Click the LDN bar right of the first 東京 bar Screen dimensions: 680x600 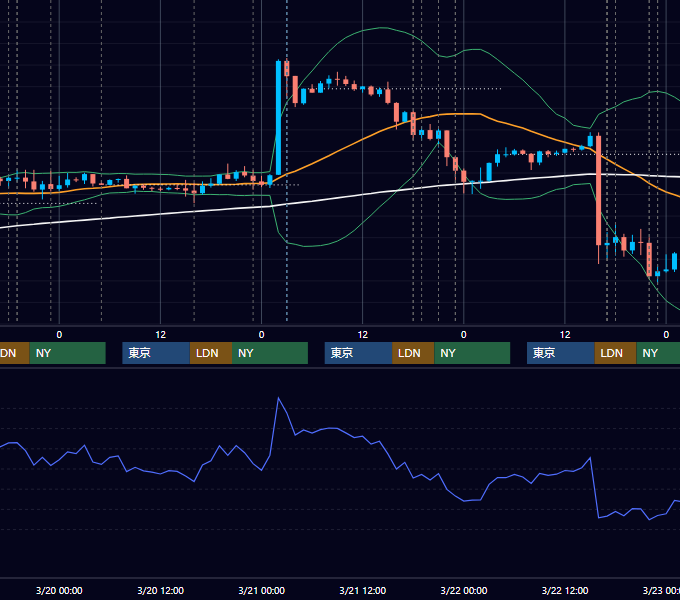(211, 353)
